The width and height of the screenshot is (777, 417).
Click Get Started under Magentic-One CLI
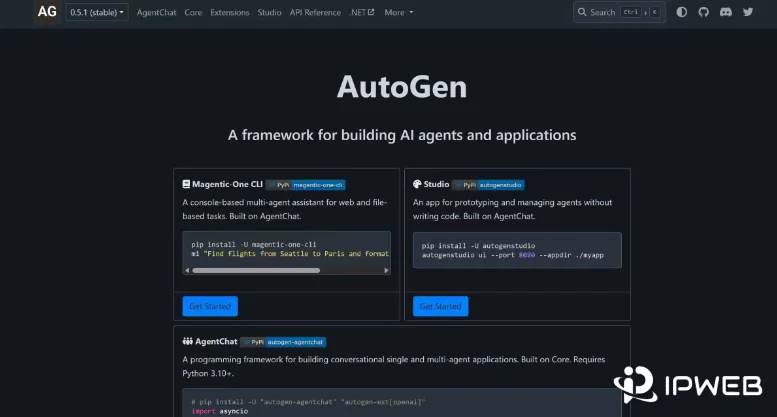pos(210,306)
